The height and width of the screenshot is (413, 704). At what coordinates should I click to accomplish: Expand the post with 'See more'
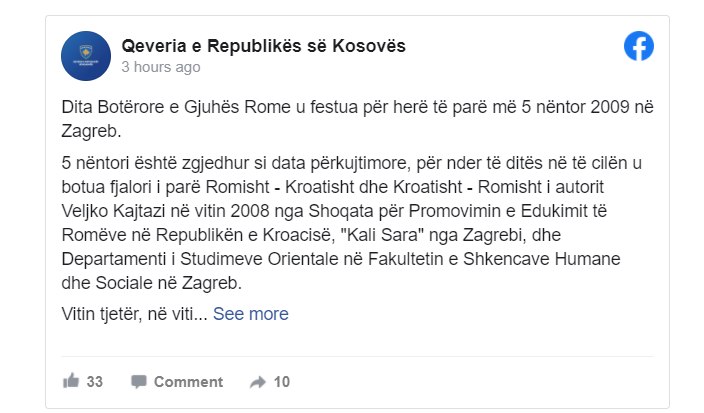click(x=250, y=314)
